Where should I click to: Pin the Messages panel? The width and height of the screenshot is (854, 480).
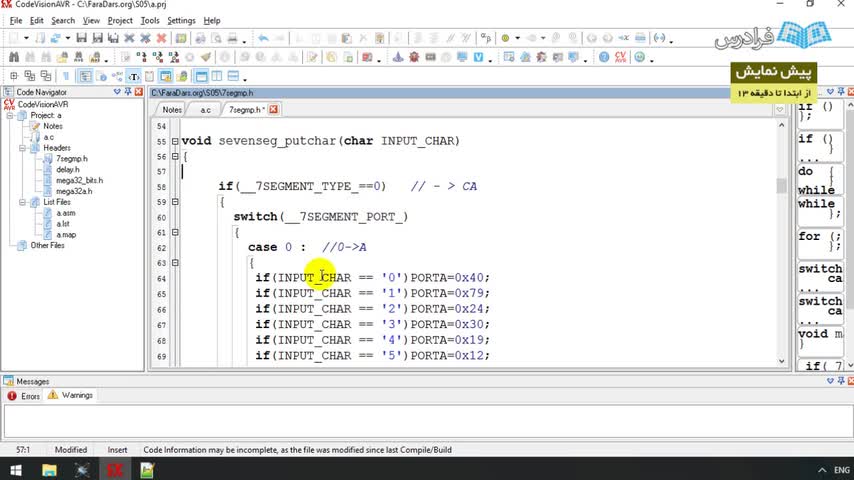tap(841, 381)
